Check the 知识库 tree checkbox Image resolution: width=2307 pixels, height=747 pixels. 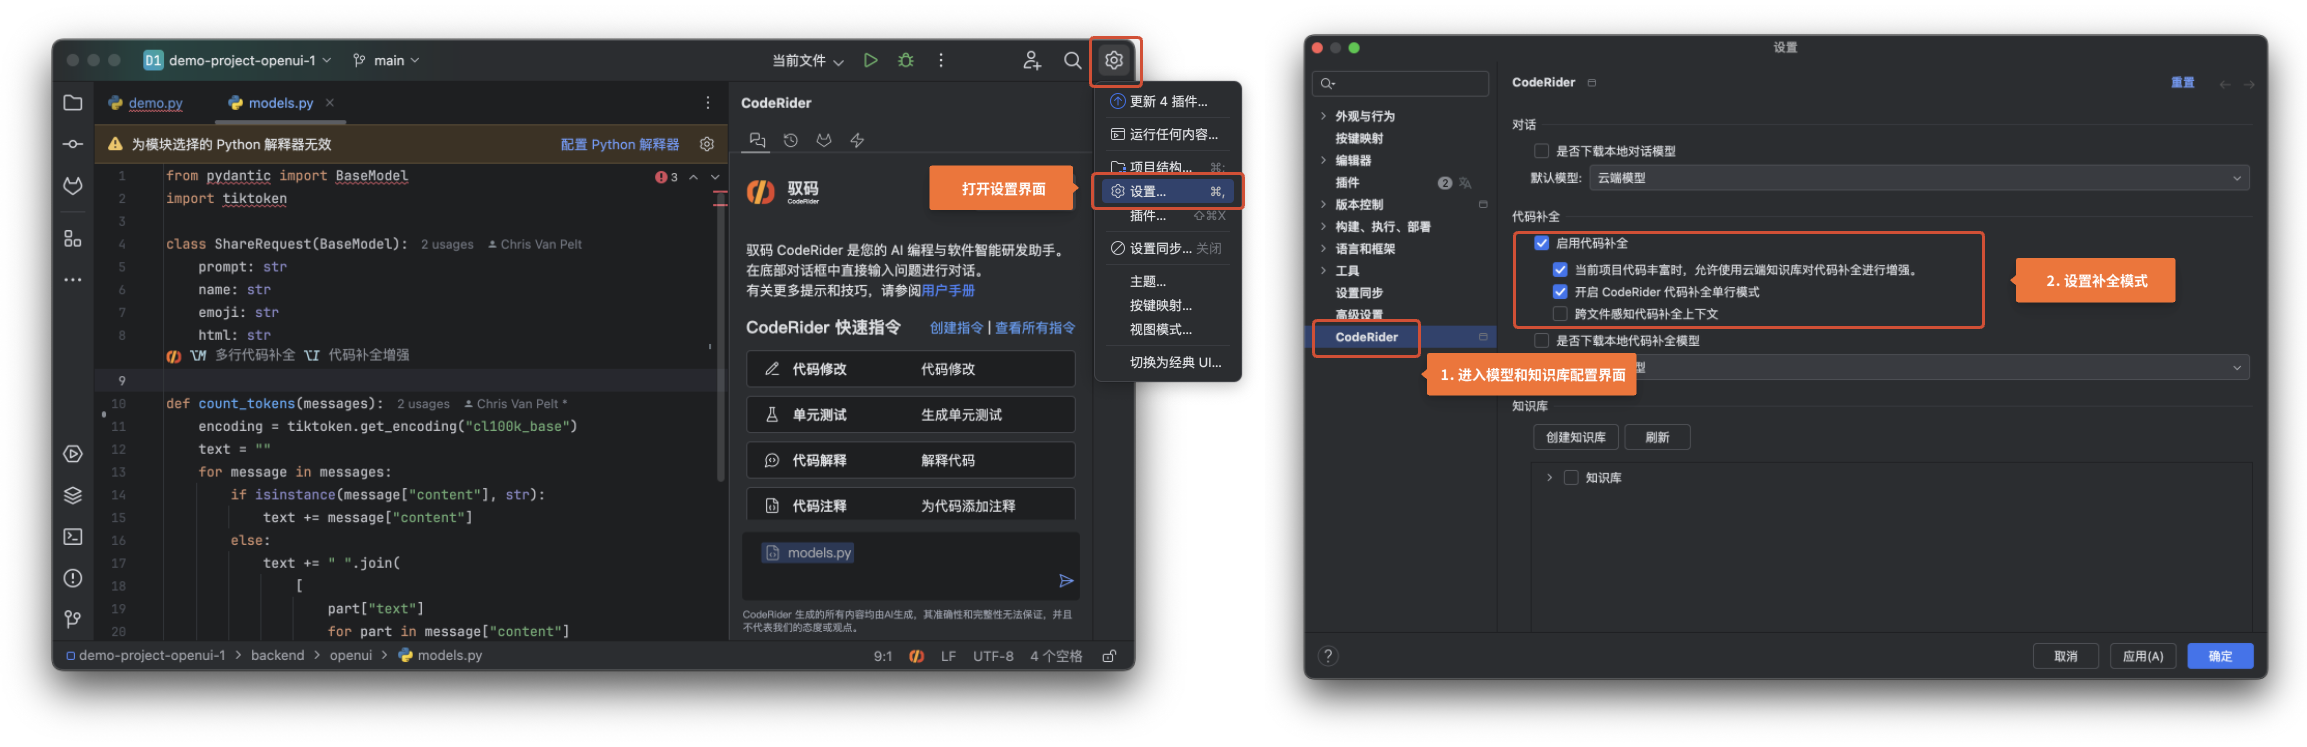point(1571,478)
